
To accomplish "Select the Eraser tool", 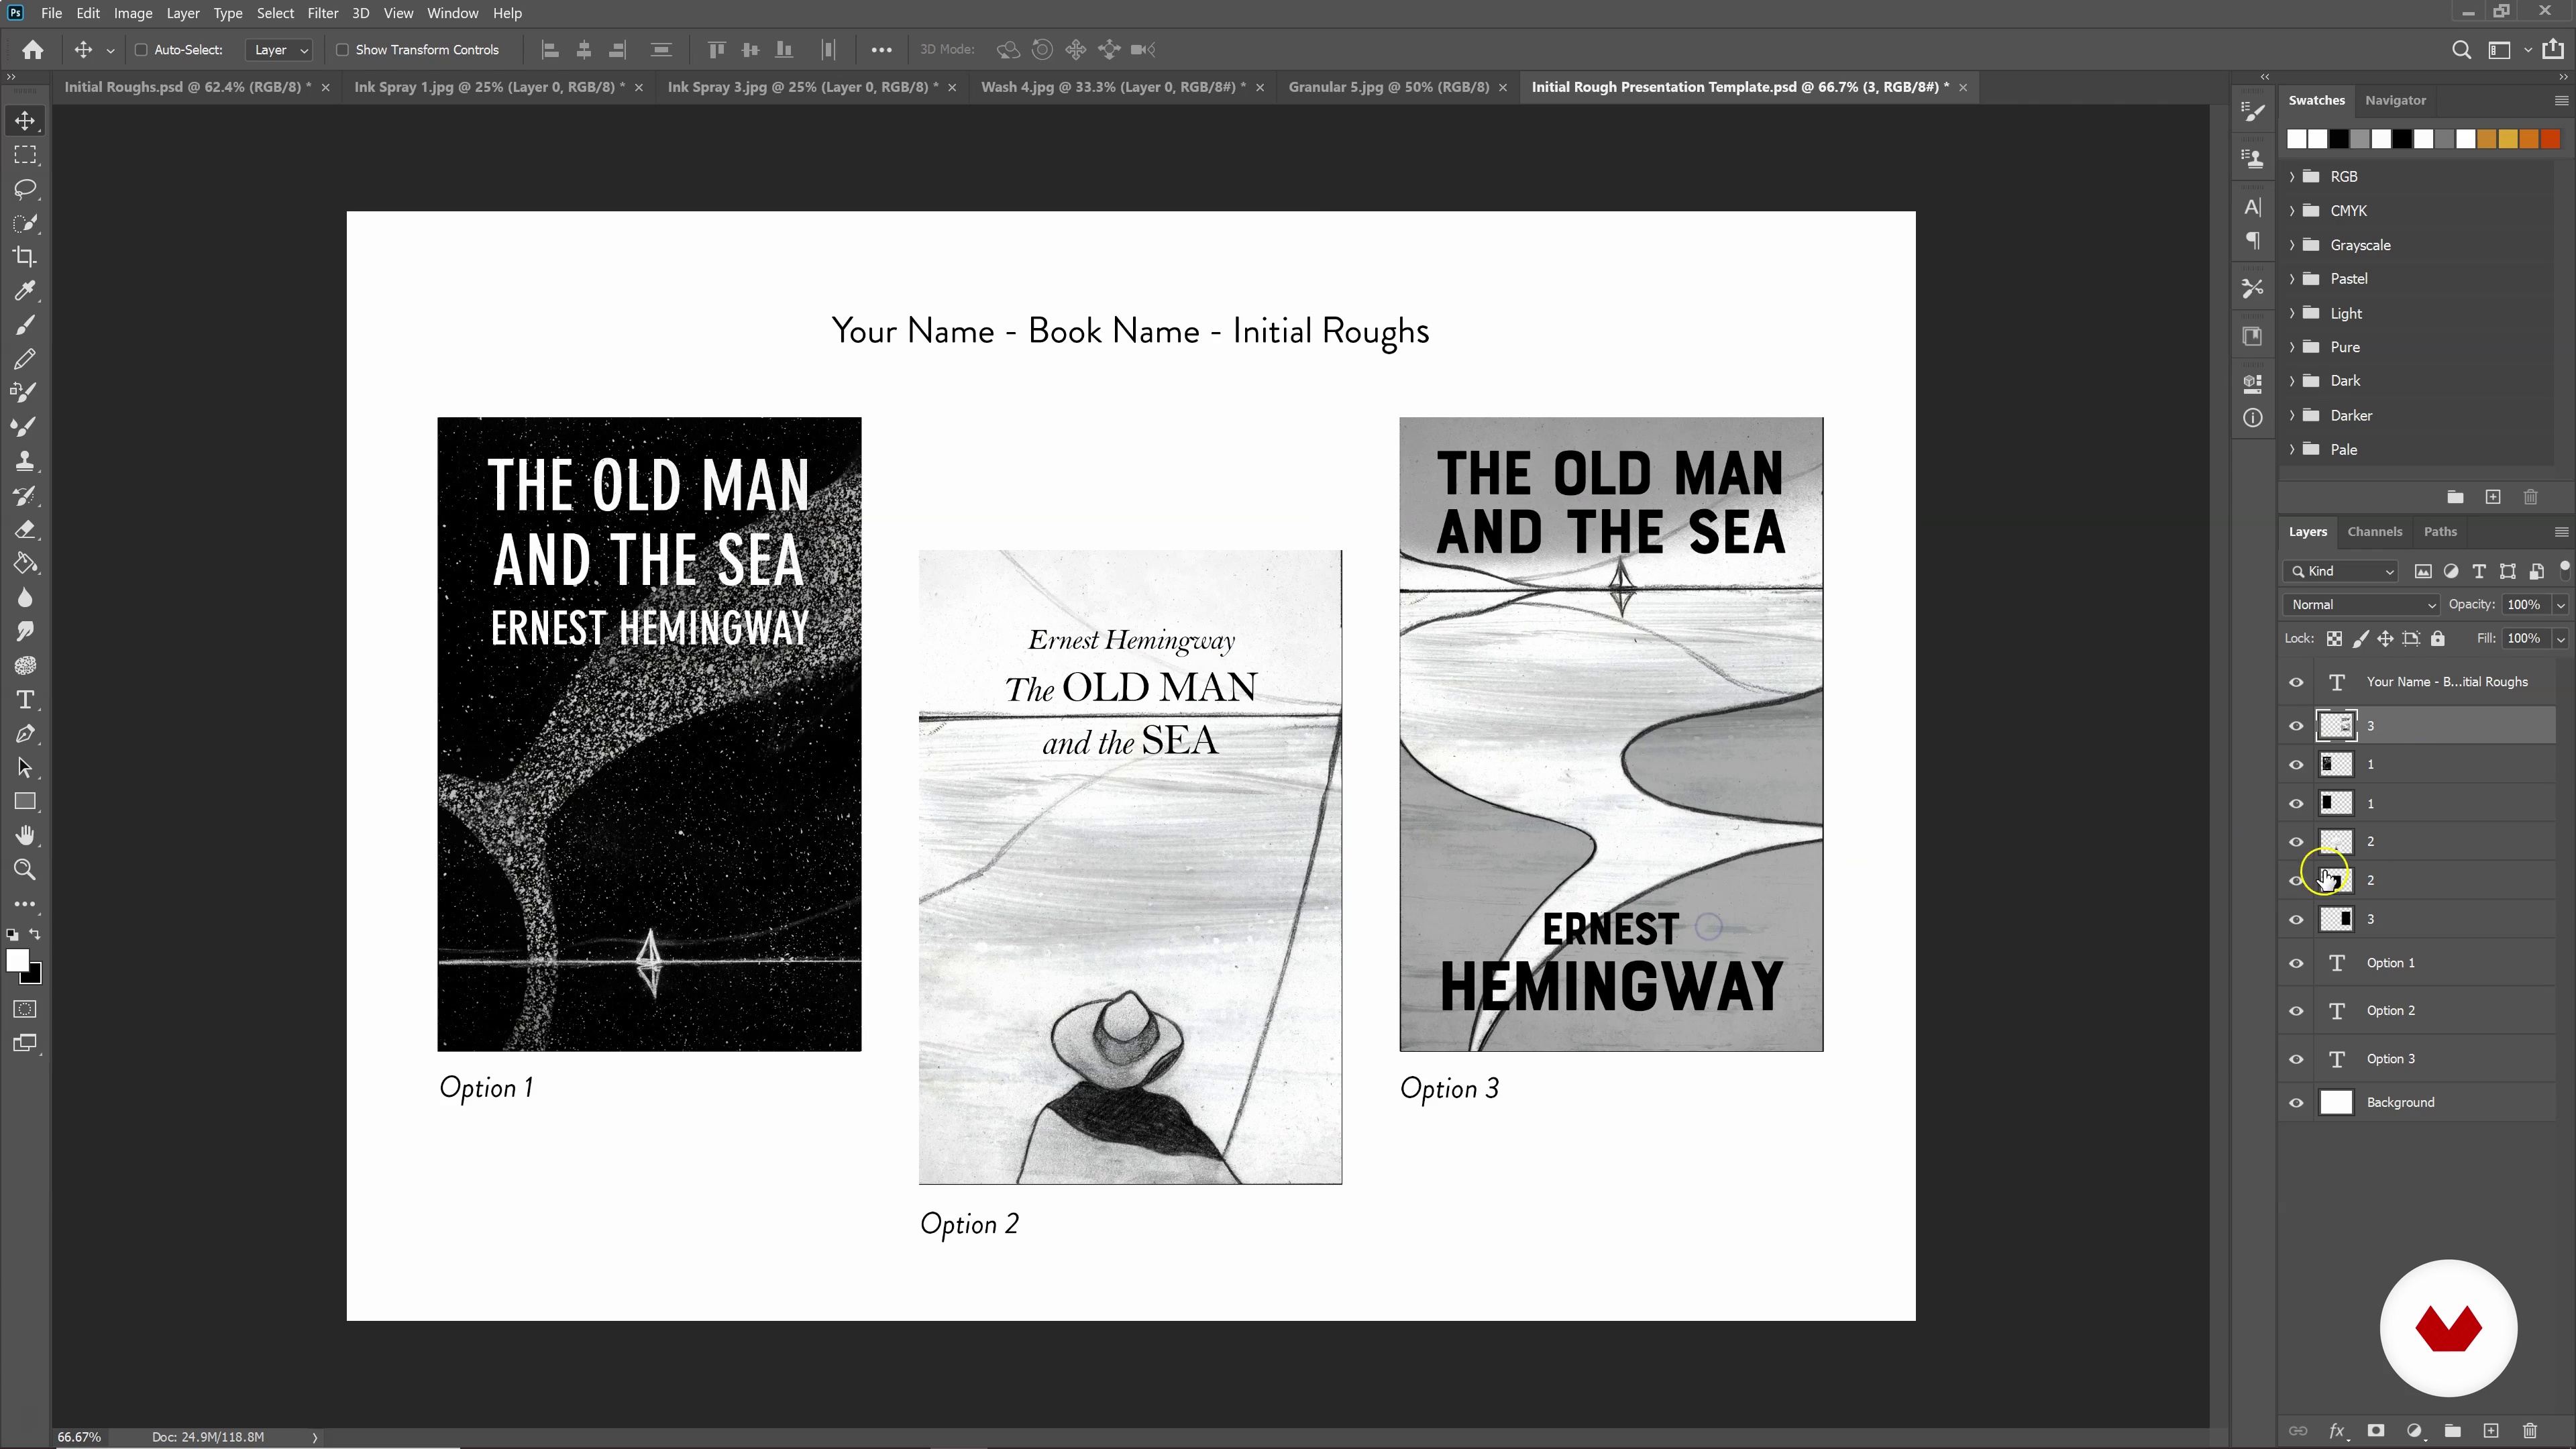I will (x=25, y=529).
